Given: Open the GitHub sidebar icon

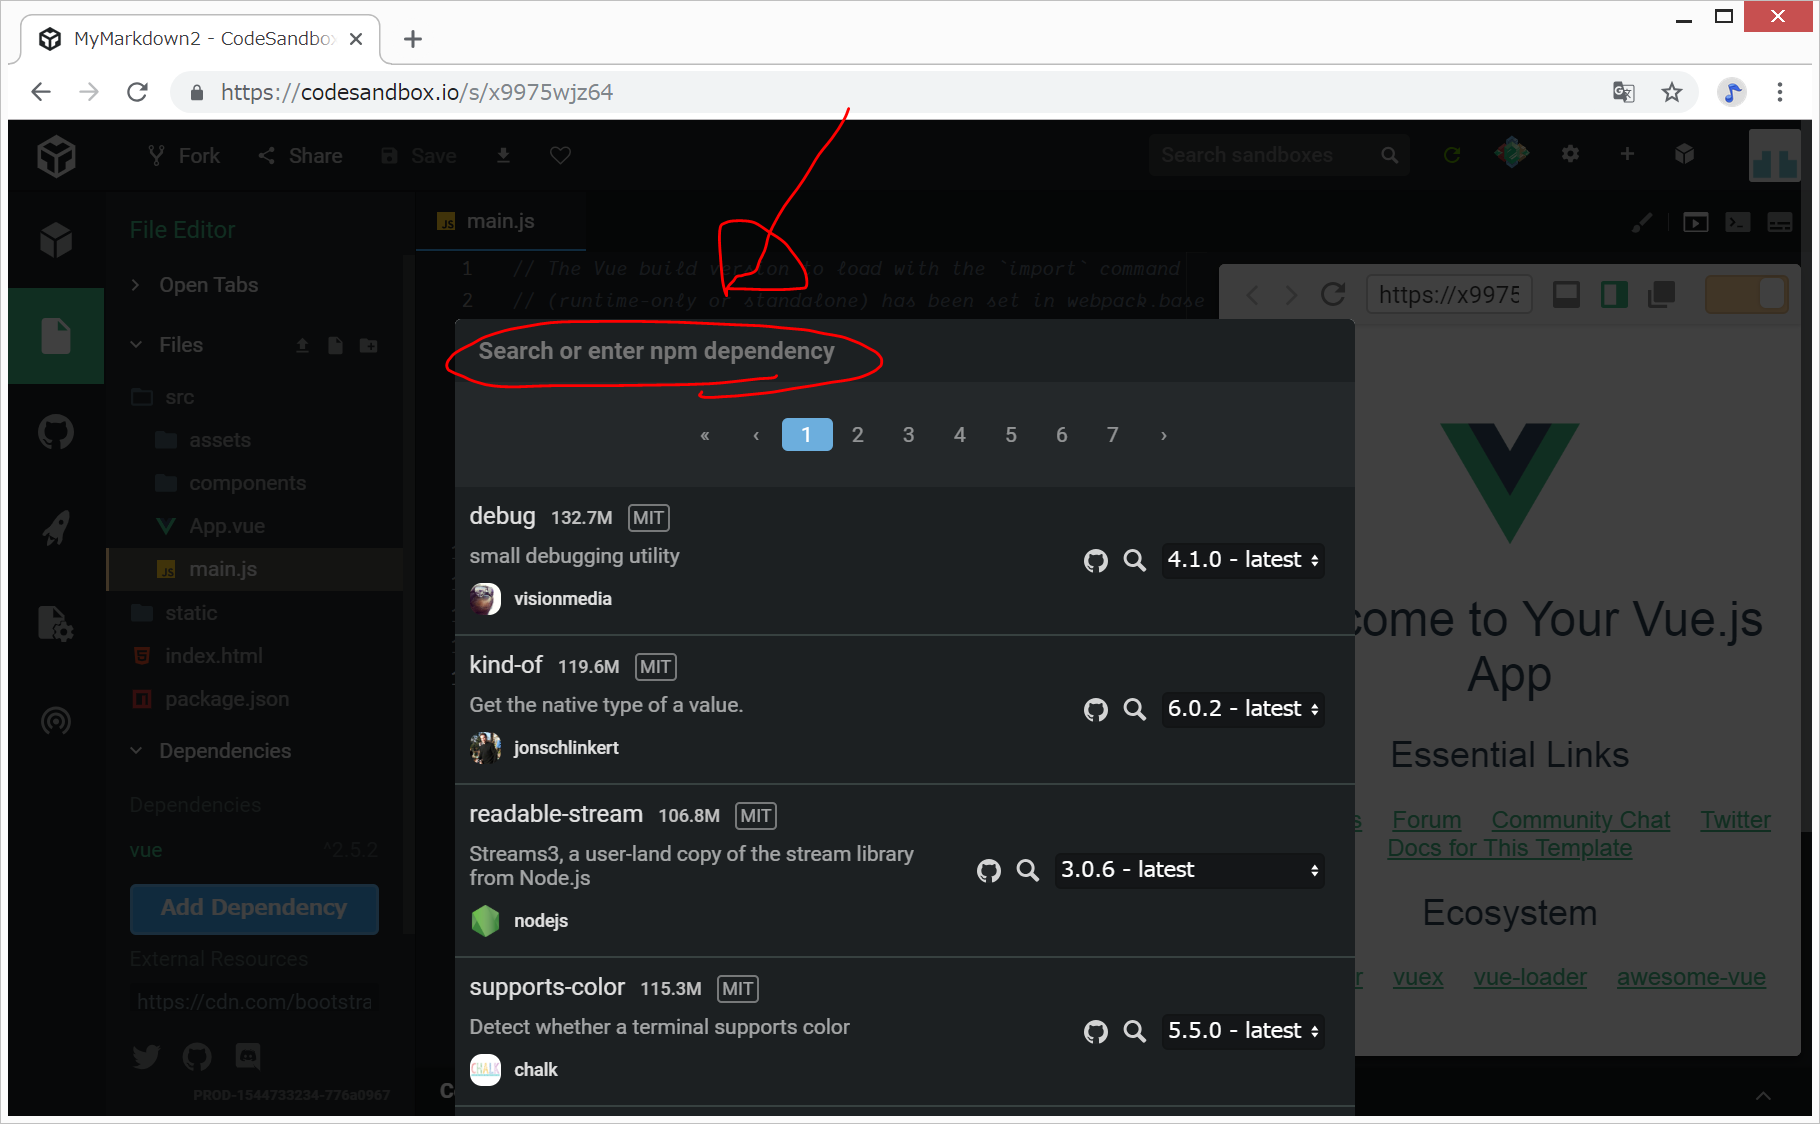Looking at the screenshot, I should point(56,432).
